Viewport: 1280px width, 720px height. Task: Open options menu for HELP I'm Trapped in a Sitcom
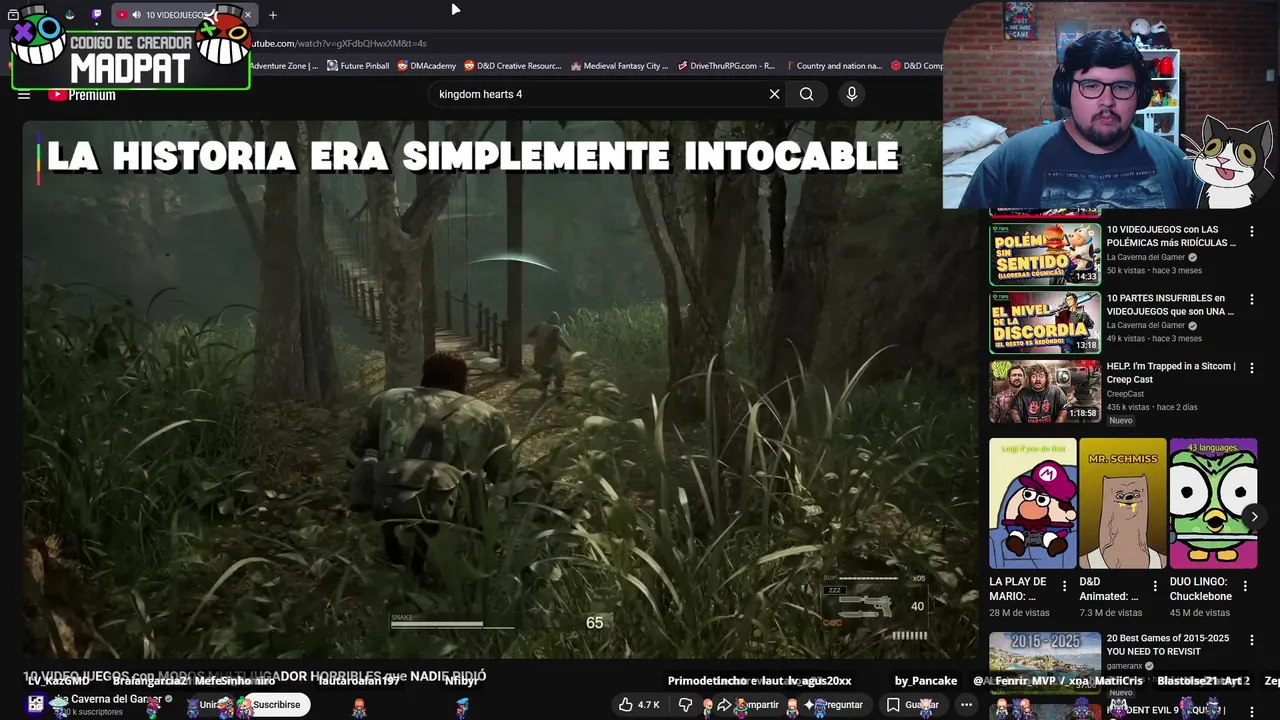point(1251,368)
